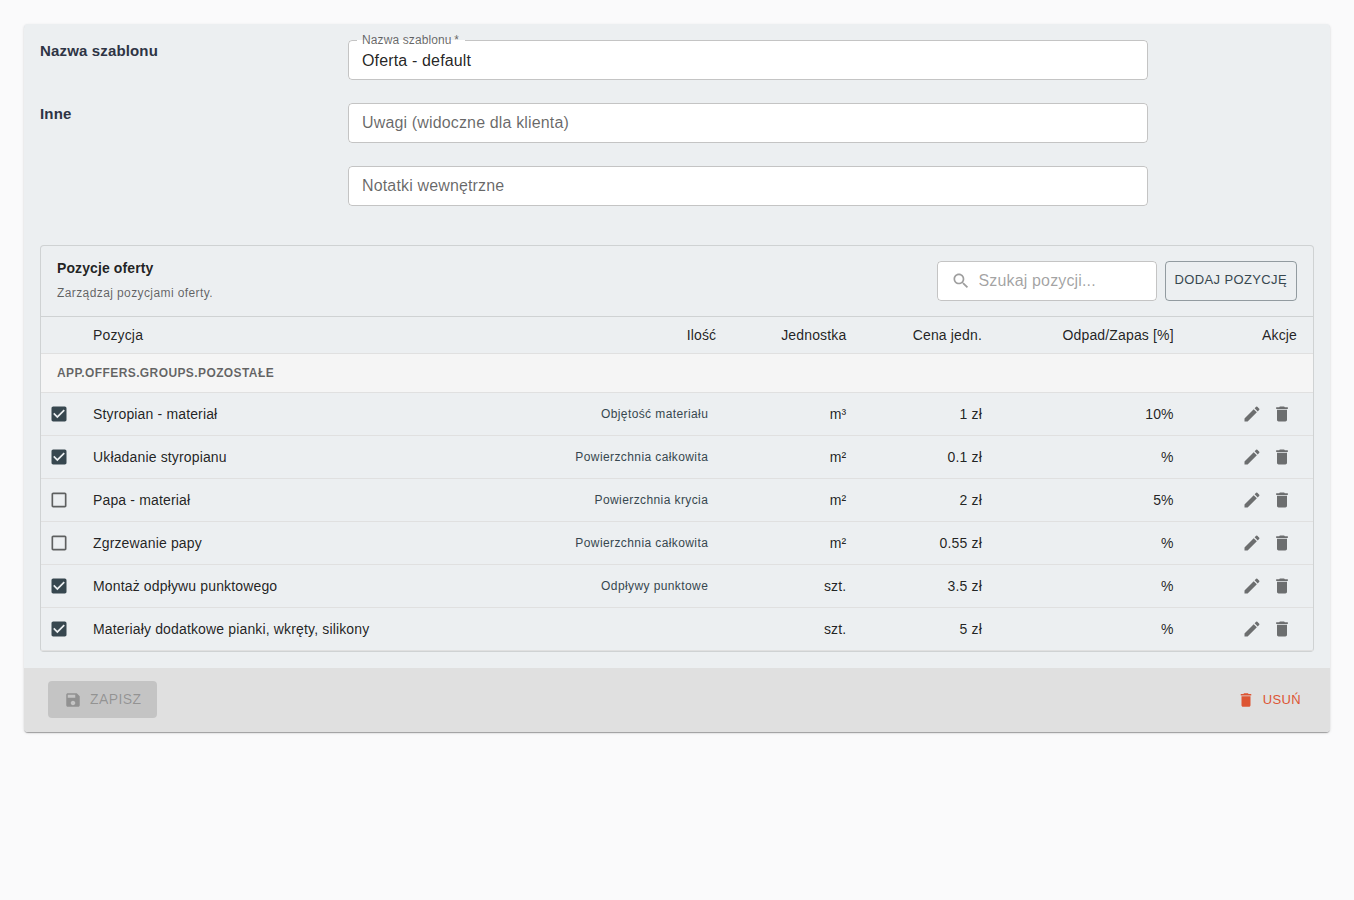The height and width of the screenshot is (900, 1354).
Task: Click the 0.55 zł price cell
Action: pos(960,543)
